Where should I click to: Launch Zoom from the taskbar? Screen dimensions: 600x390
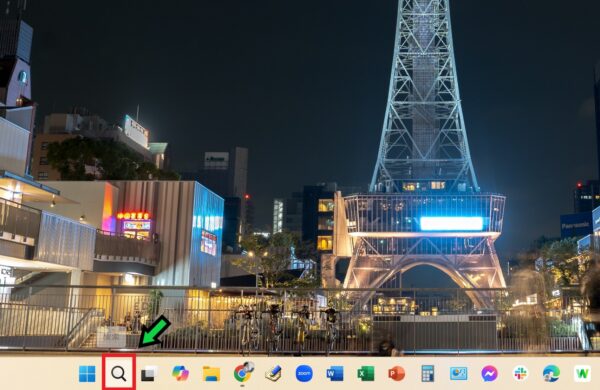point(304,373)
